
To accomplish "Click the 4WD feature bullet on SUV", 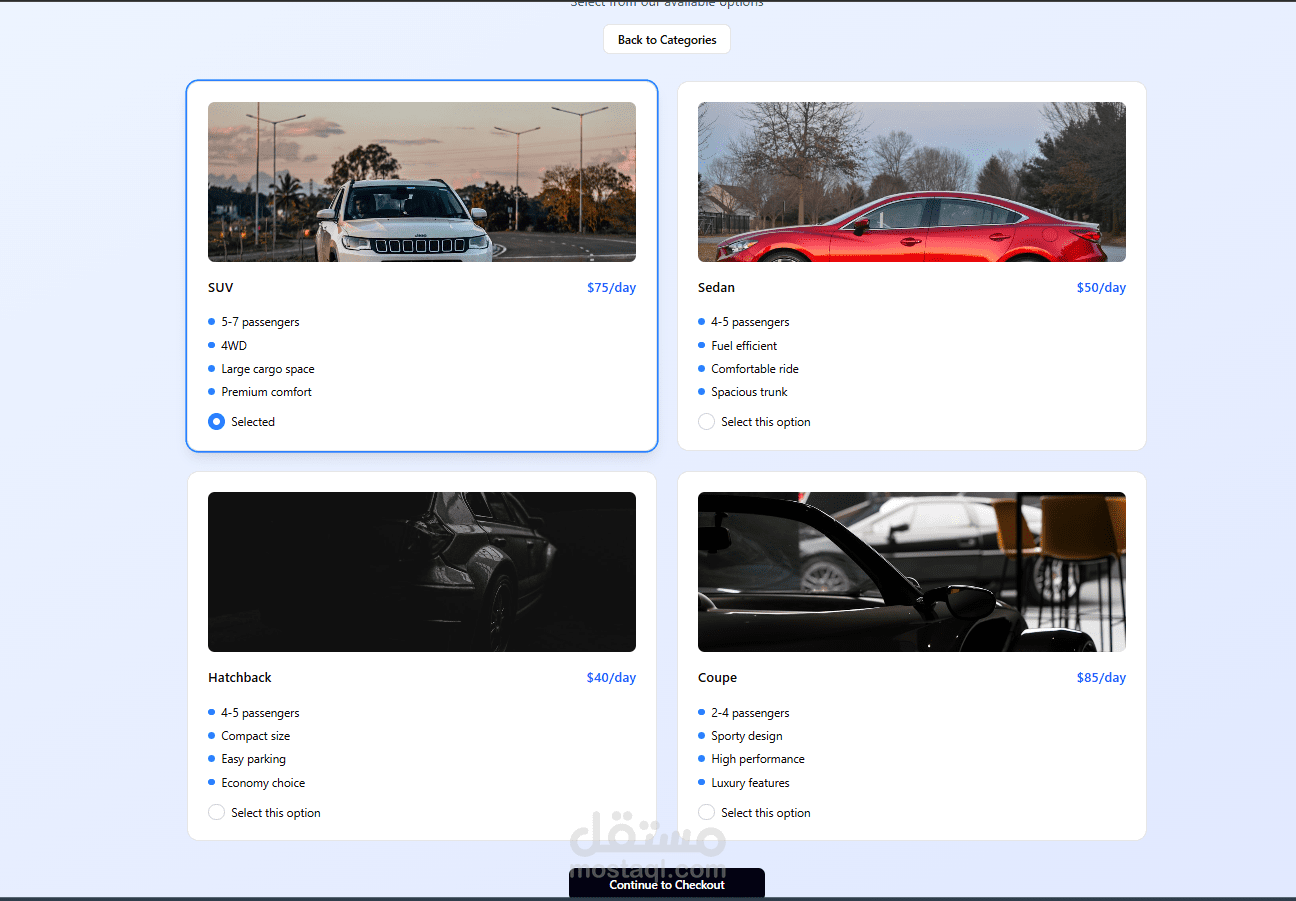I will tap(233, 345).
